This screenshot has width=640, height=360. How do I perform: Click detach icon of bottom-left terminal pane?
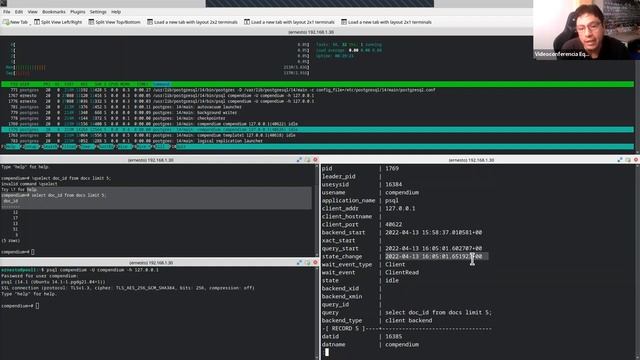click(x=307, y=262)
